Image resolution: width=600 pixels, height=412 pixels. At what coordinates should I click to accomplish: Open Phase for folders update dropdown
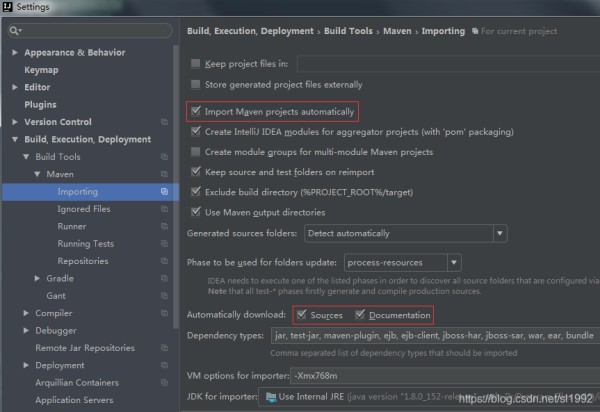click(454, 263)
